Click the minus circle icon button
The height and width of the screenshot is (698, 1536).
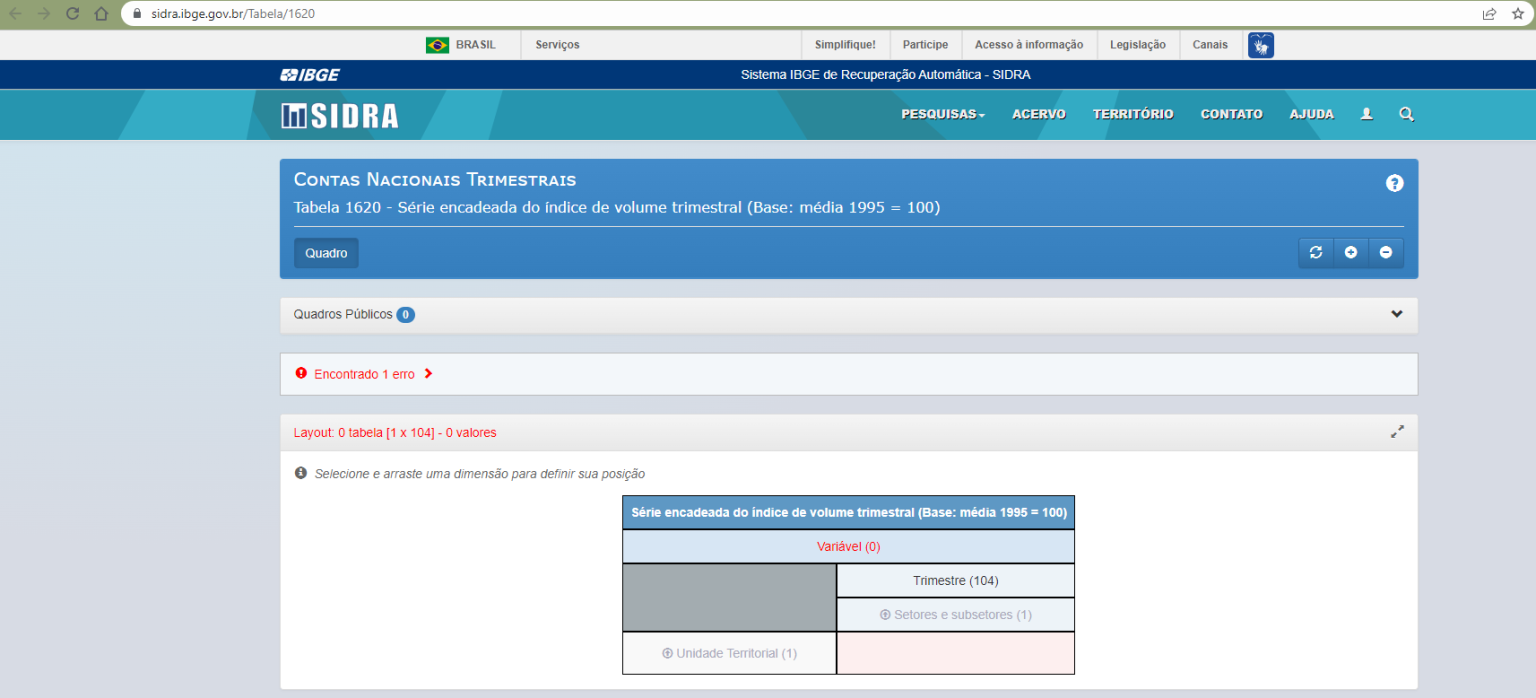(1386, 253)
